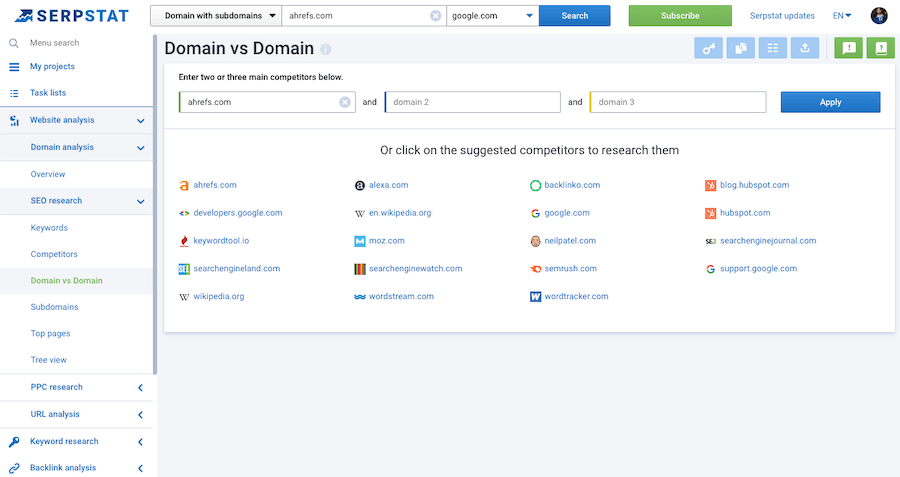Open the google.com search engine dropdown
Screen dimensions: 900x477
pyautogui.click(x=492, y=15)
